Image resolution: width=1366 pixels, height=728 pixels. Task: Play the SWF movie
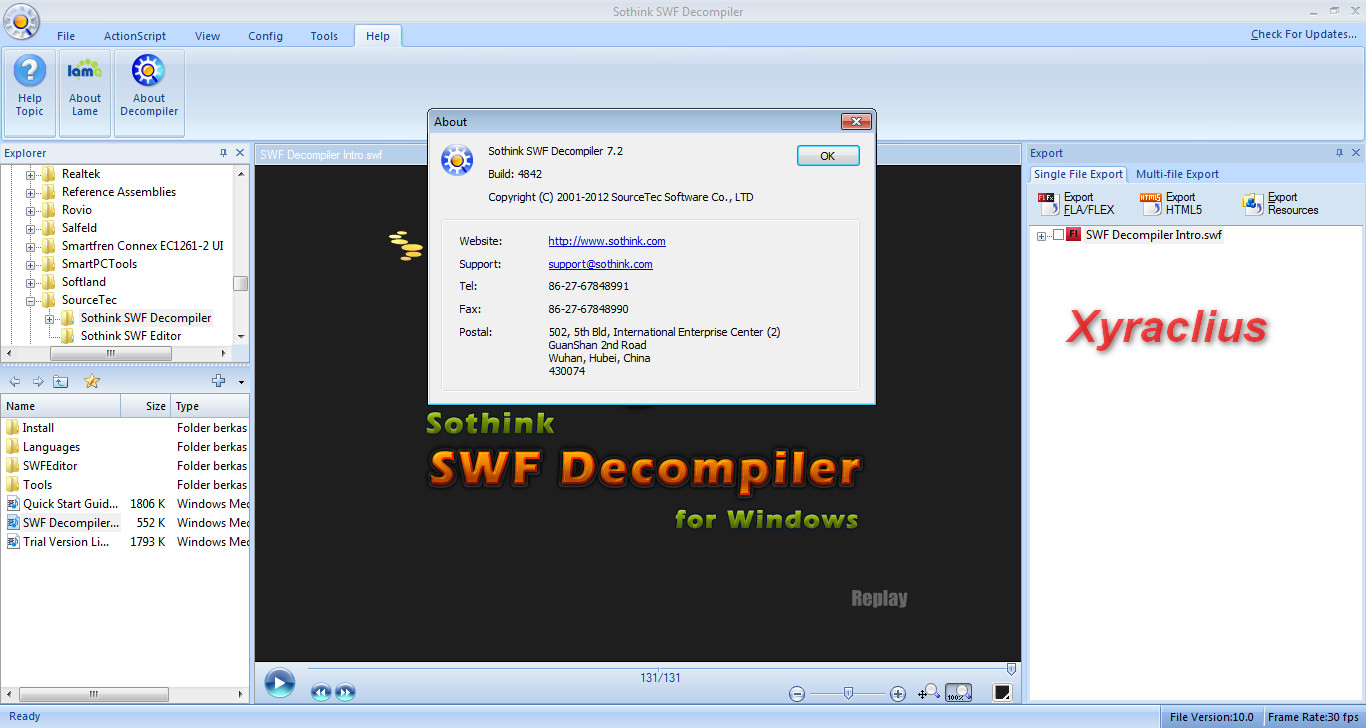[x=280, y=683]
